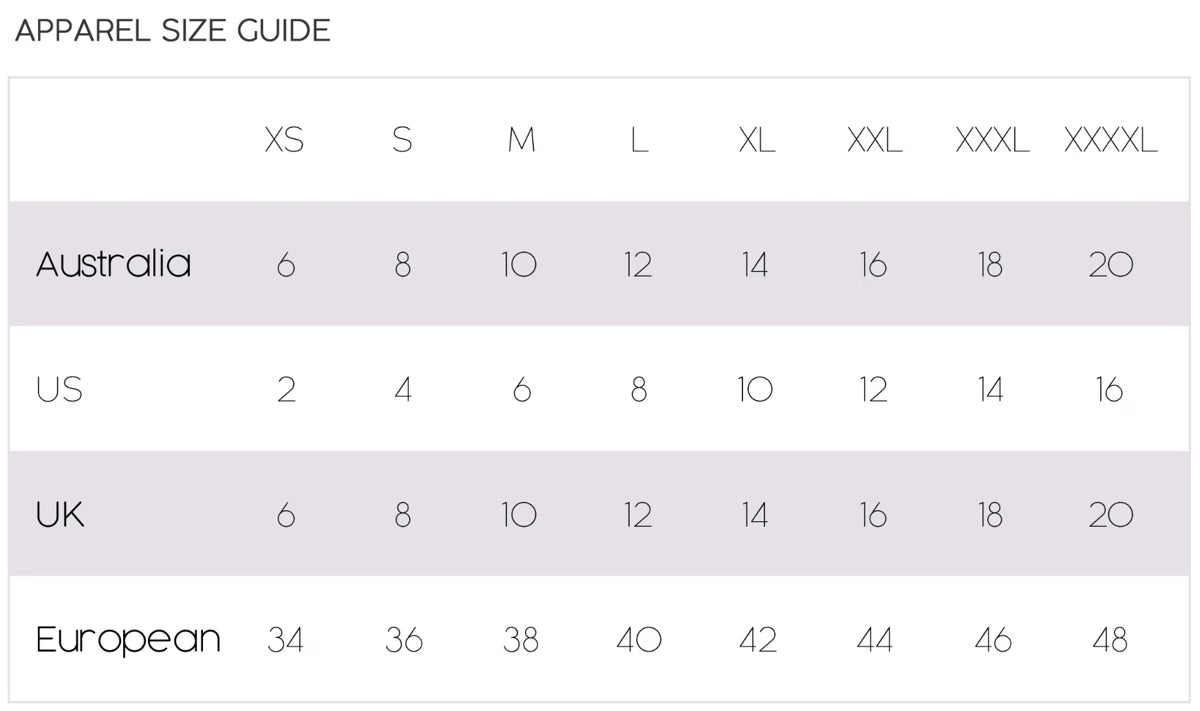Click UK size 18 under XXXL

click(991, 515)
